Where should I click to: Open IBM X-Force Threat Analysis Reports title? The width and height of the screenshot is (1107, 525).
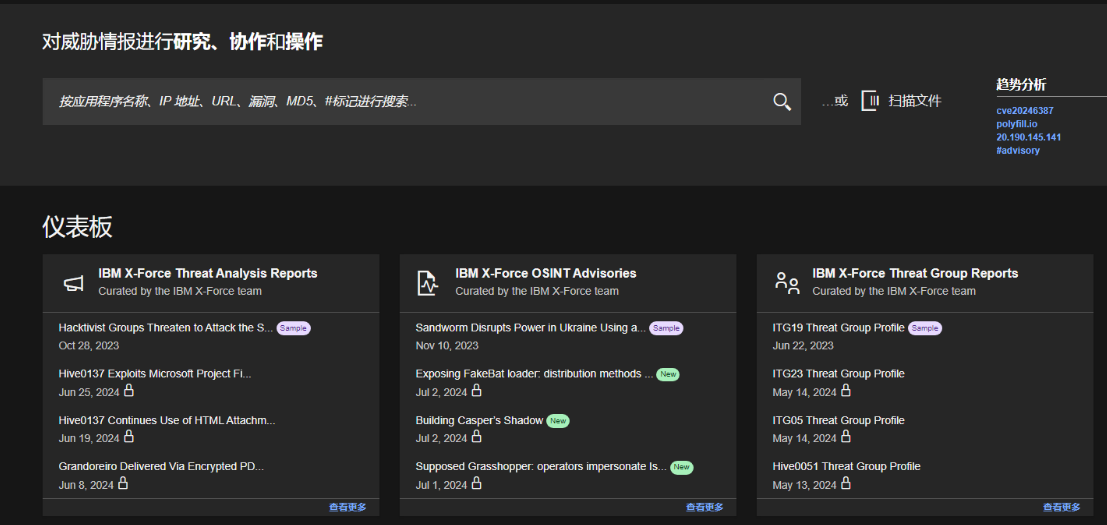tap(208, 274)
